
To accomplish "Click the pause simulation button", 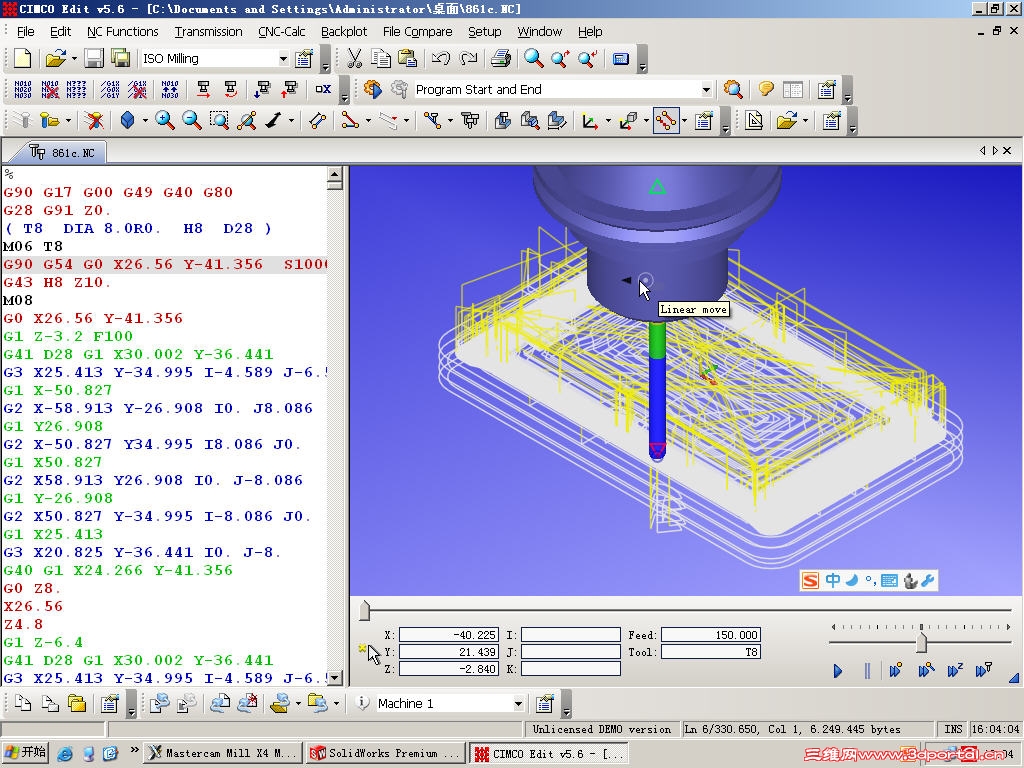I will pyautogui.click(x=867, y=671).
